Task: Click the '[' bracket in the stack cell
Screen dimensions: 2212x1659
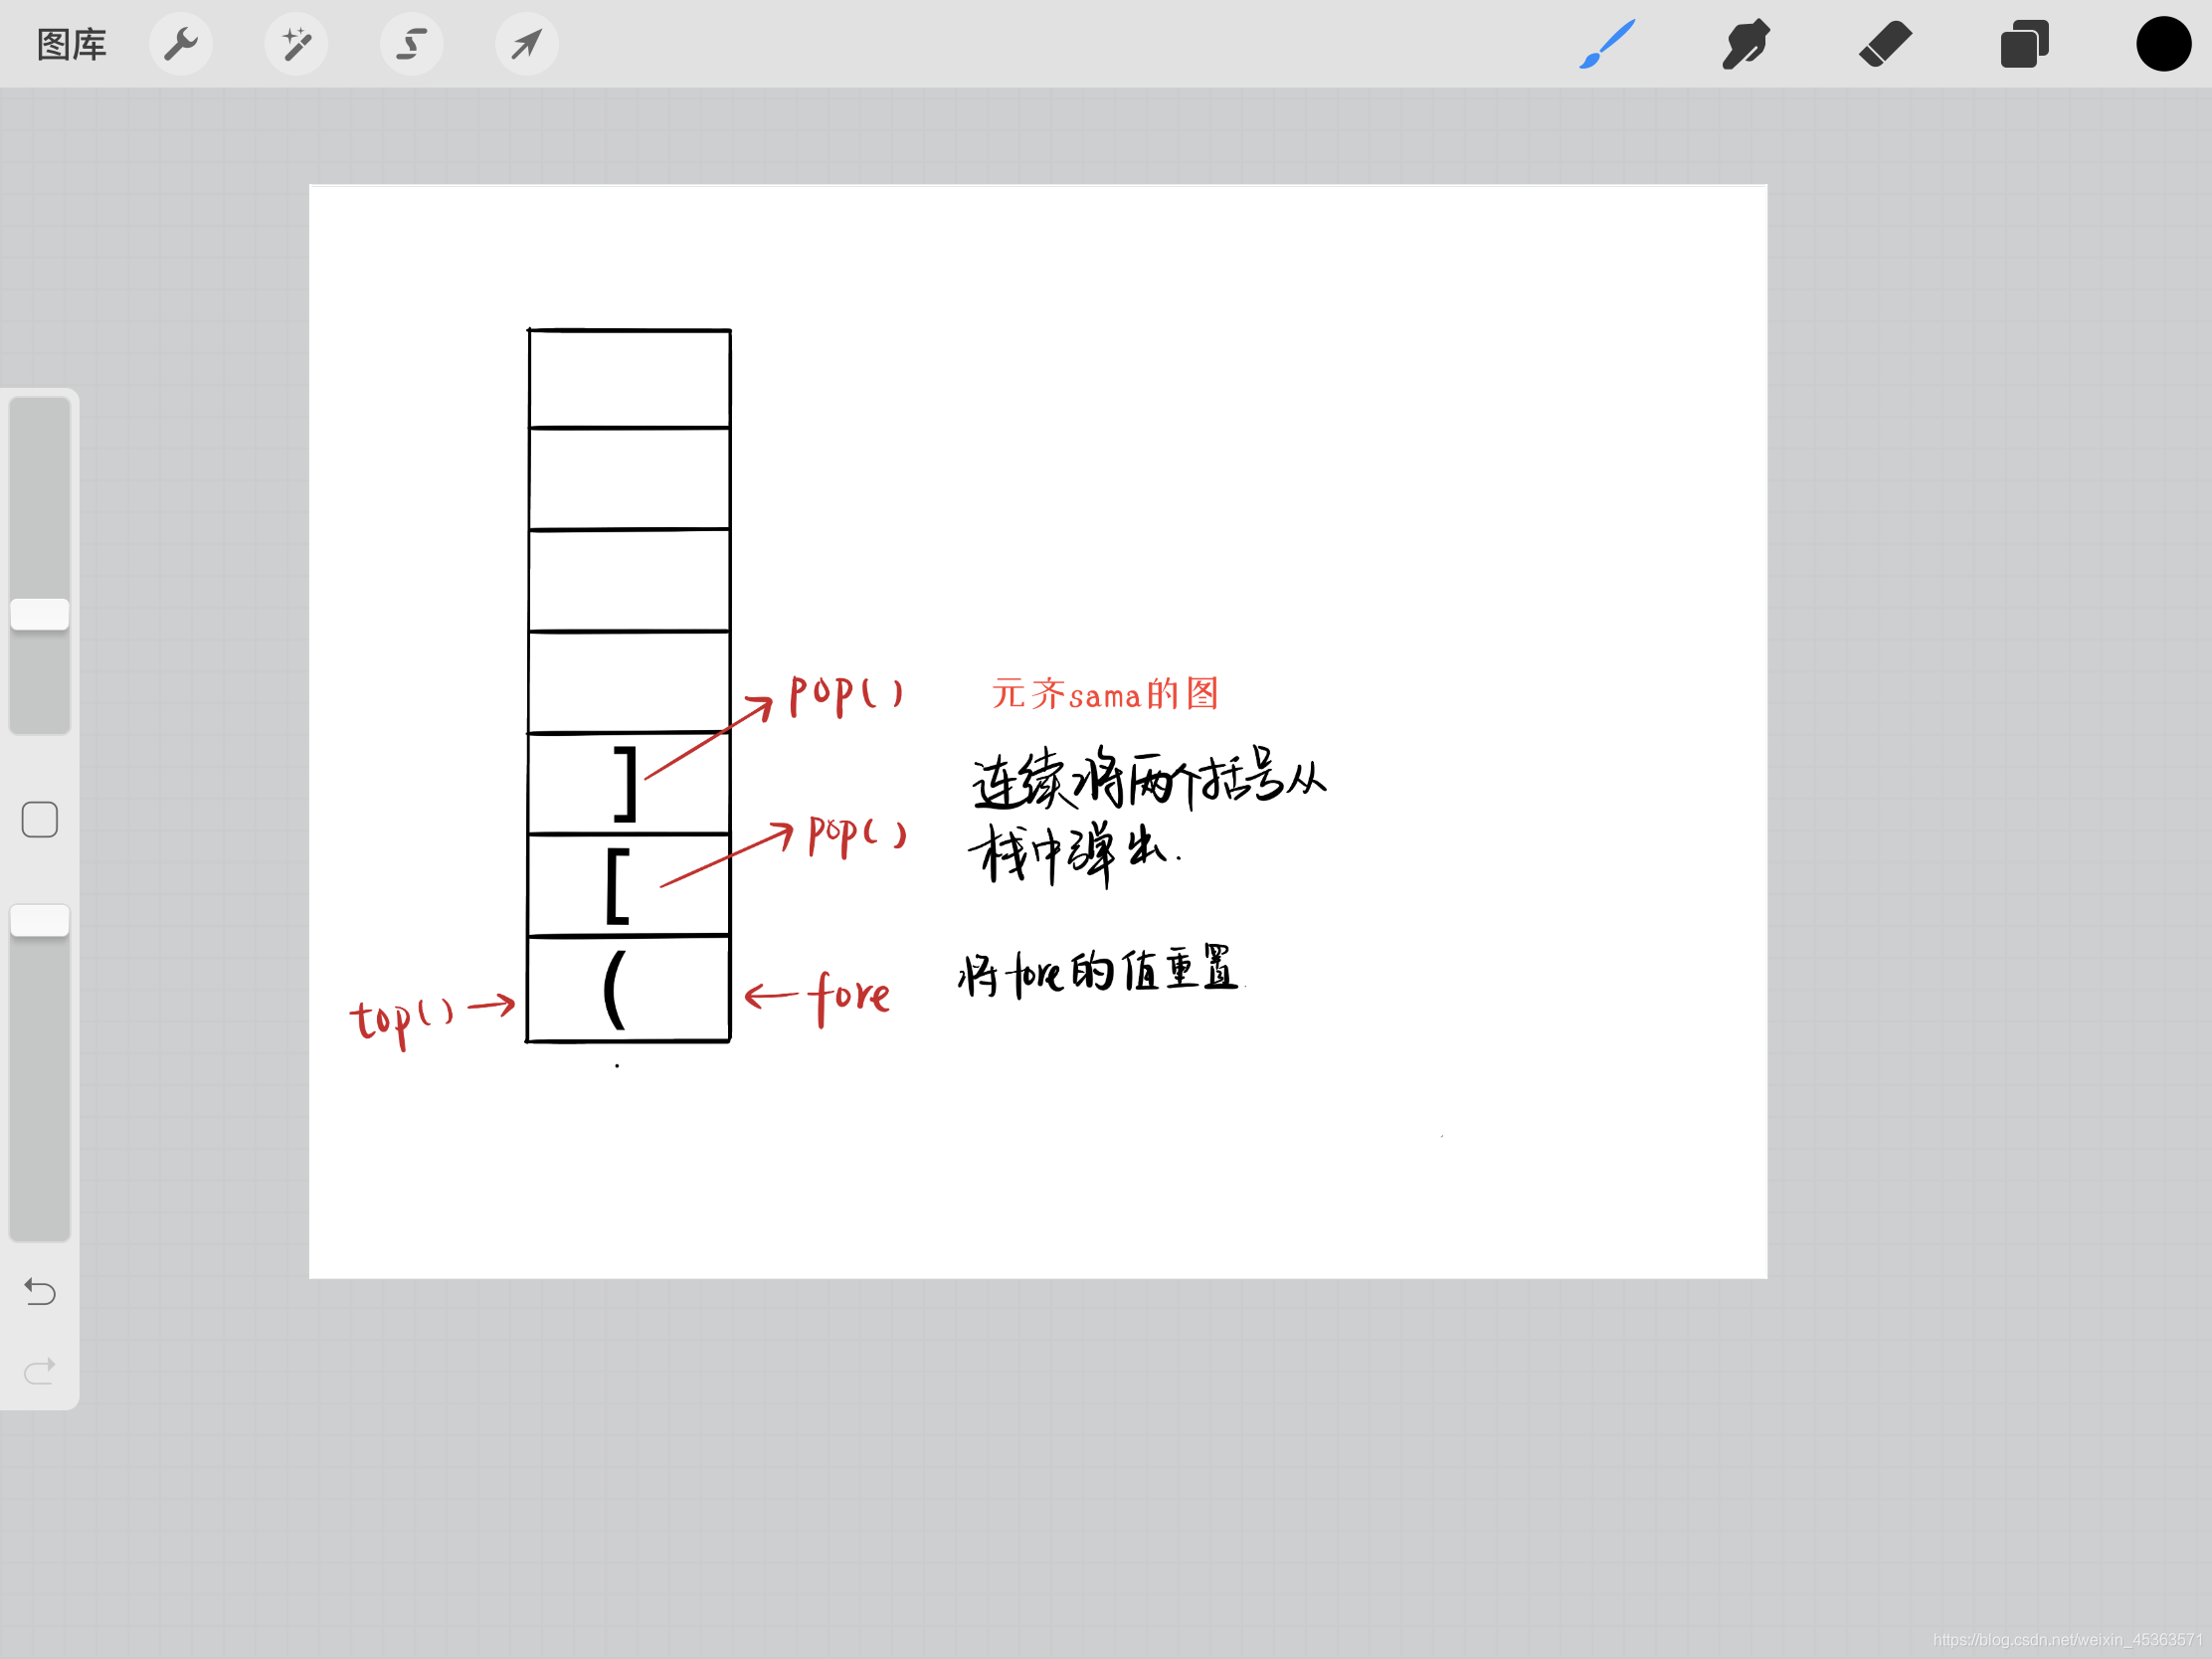Action: point(618,886)
